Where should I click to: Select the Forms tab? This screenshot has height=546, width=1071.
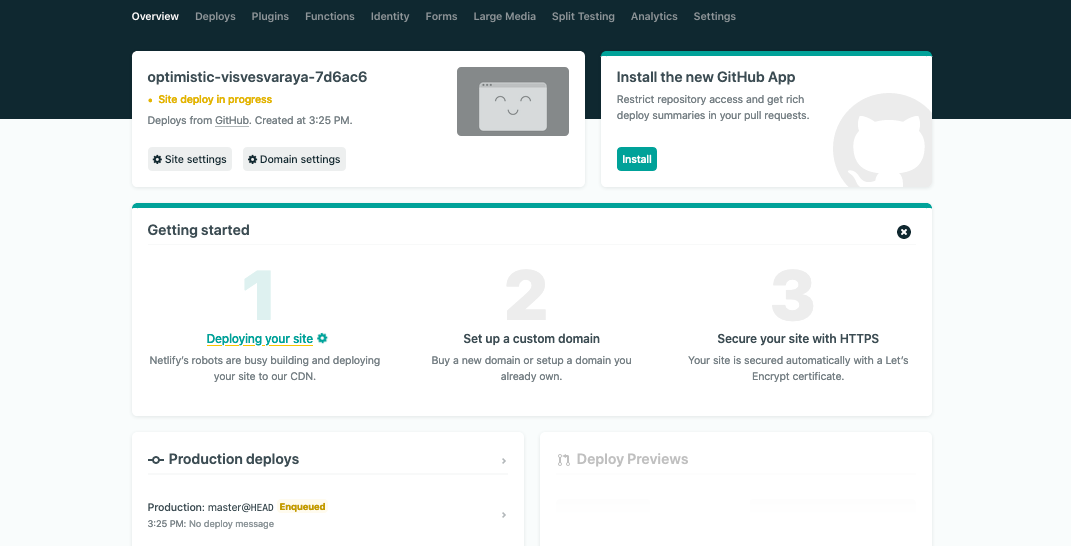[441, 16]
